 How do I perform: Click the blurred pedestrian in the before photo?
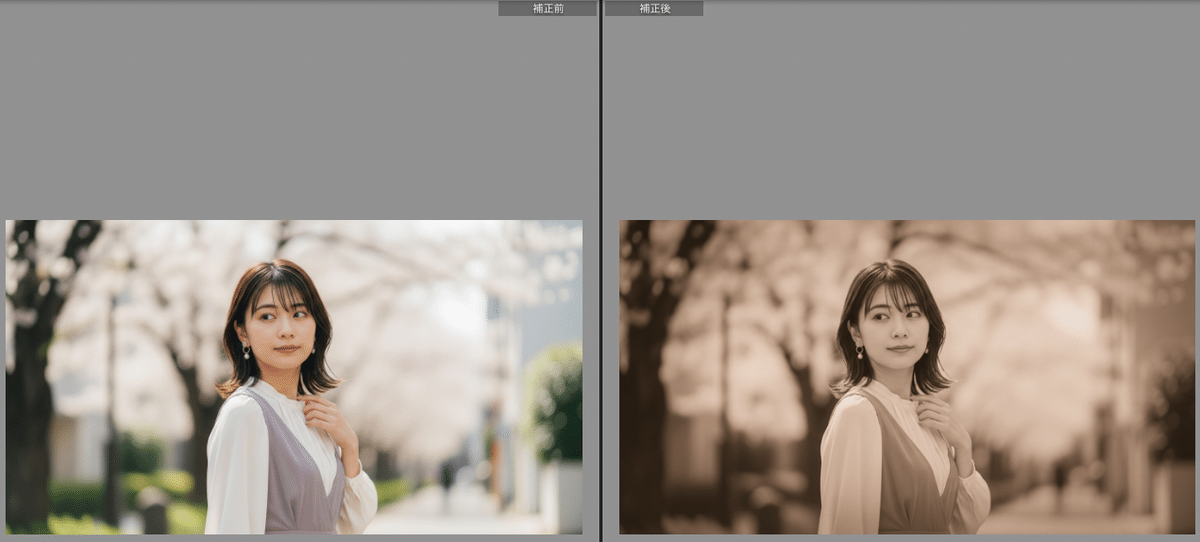[446, 475]
